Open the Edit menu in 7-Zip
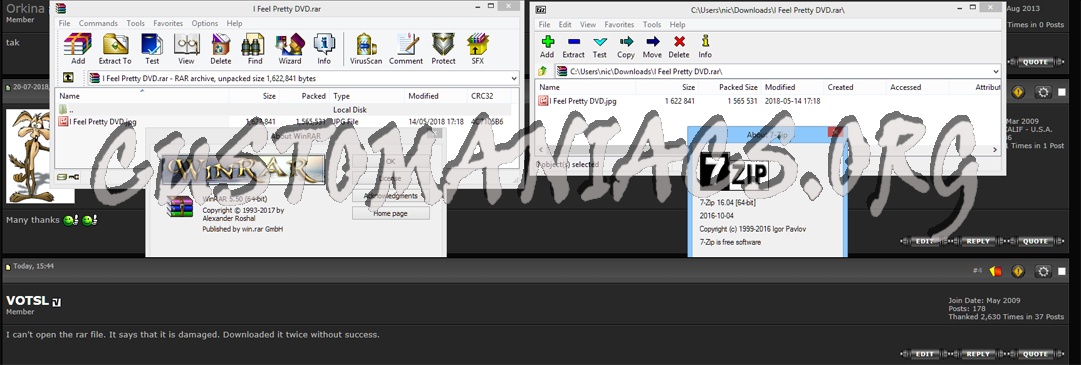The height and width of the screenshot is (365, 1081). pos(565,25)
